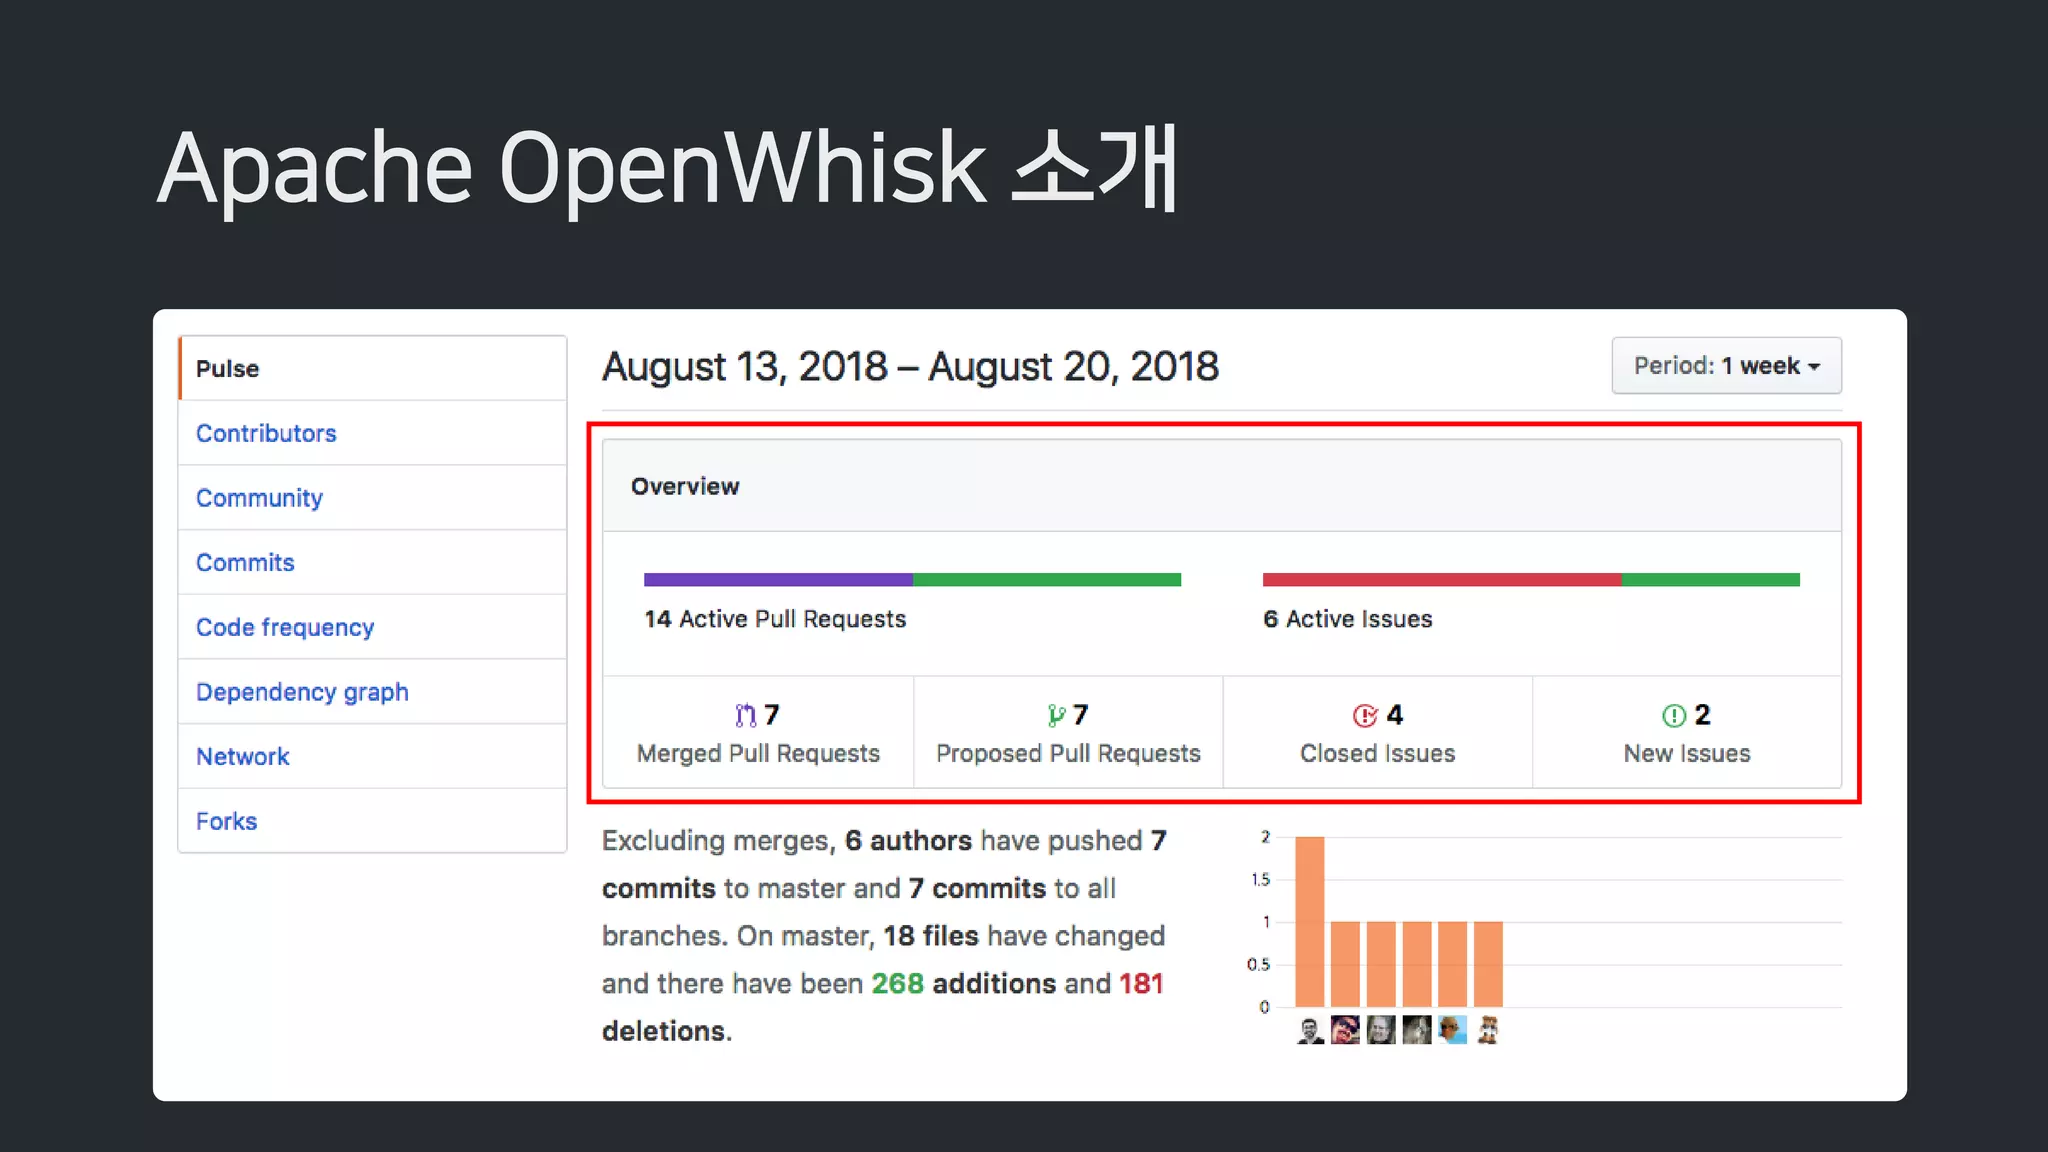Click the purple merged pull requests bar

pyautogui.click(x=778, y=580)
